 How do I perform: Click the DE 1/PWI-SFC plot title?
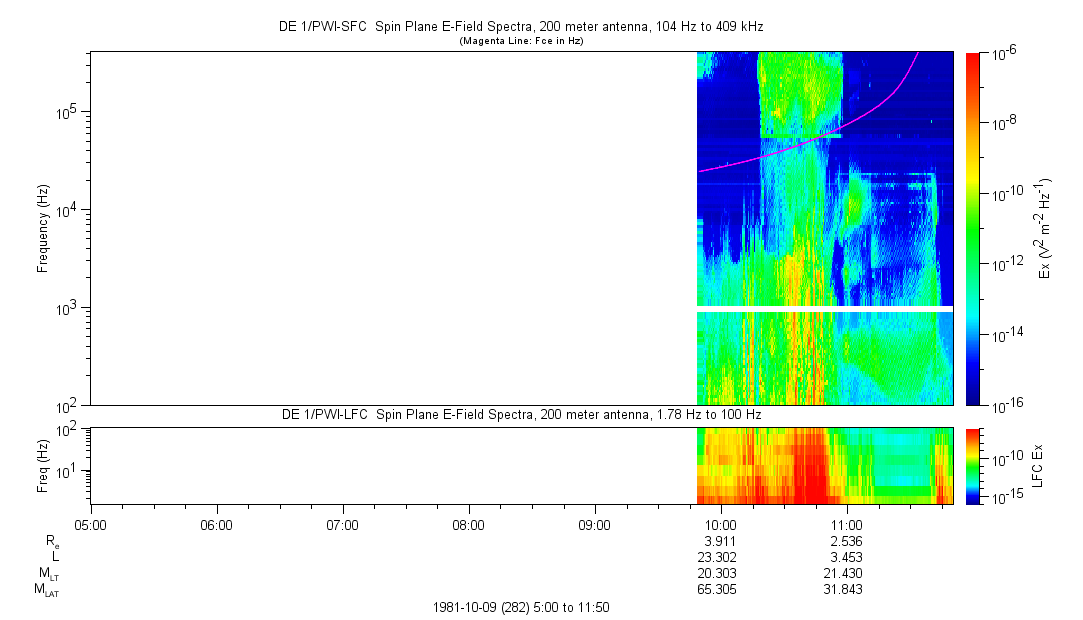(x=520, y=27)
